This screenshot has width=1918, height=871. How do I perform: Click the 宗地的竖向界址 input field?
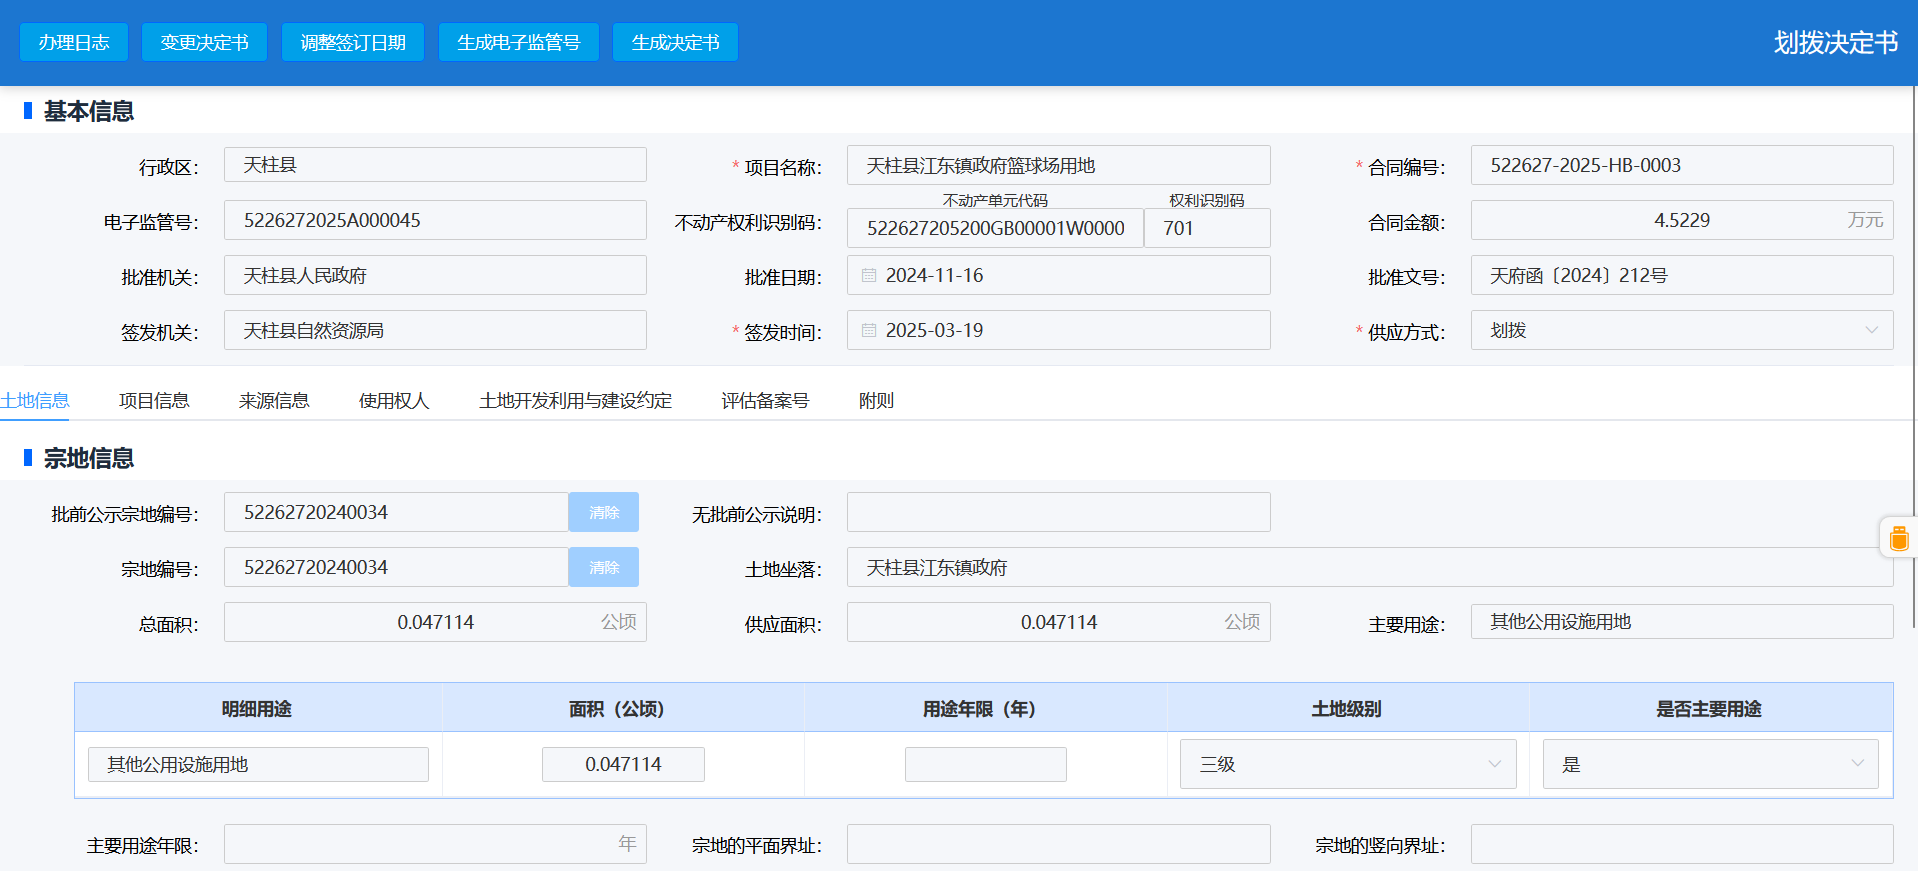[x=1682, y=844]
